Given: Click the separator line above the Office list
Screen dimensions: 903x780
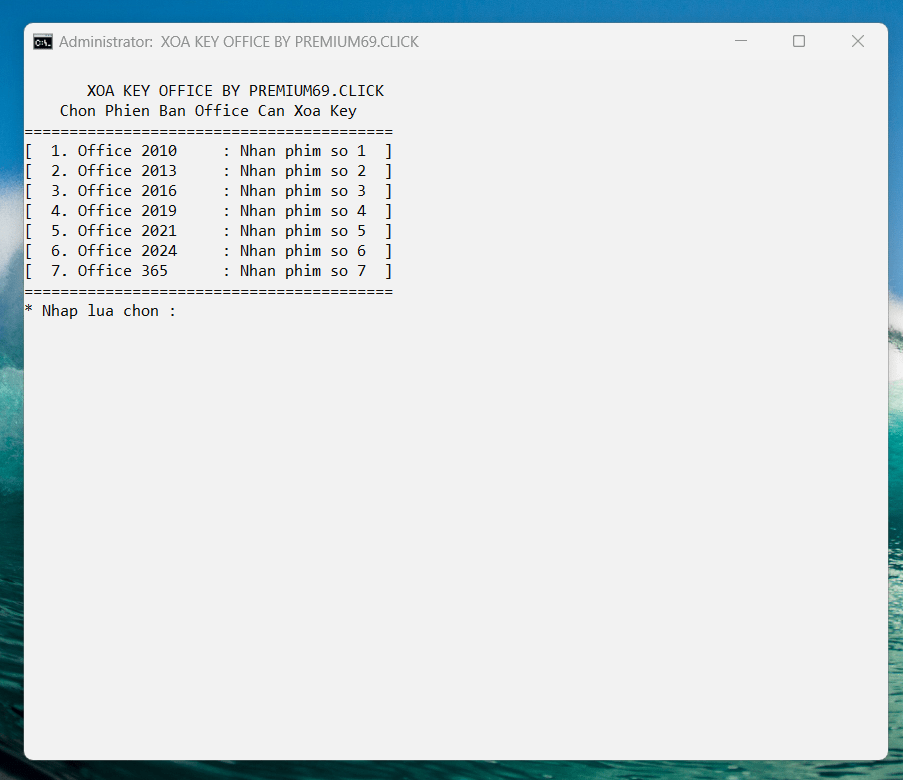Looking at the screenshot, I should coord(208,132).
